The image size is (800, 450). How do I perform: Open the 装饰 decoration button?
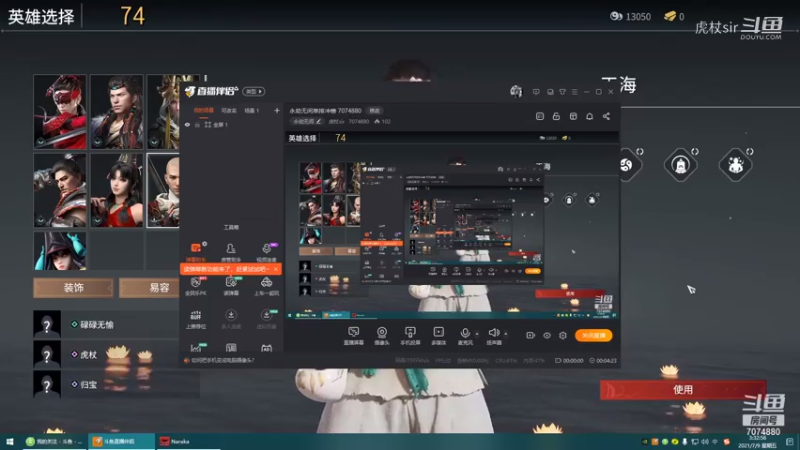click(x=73, y=288)
